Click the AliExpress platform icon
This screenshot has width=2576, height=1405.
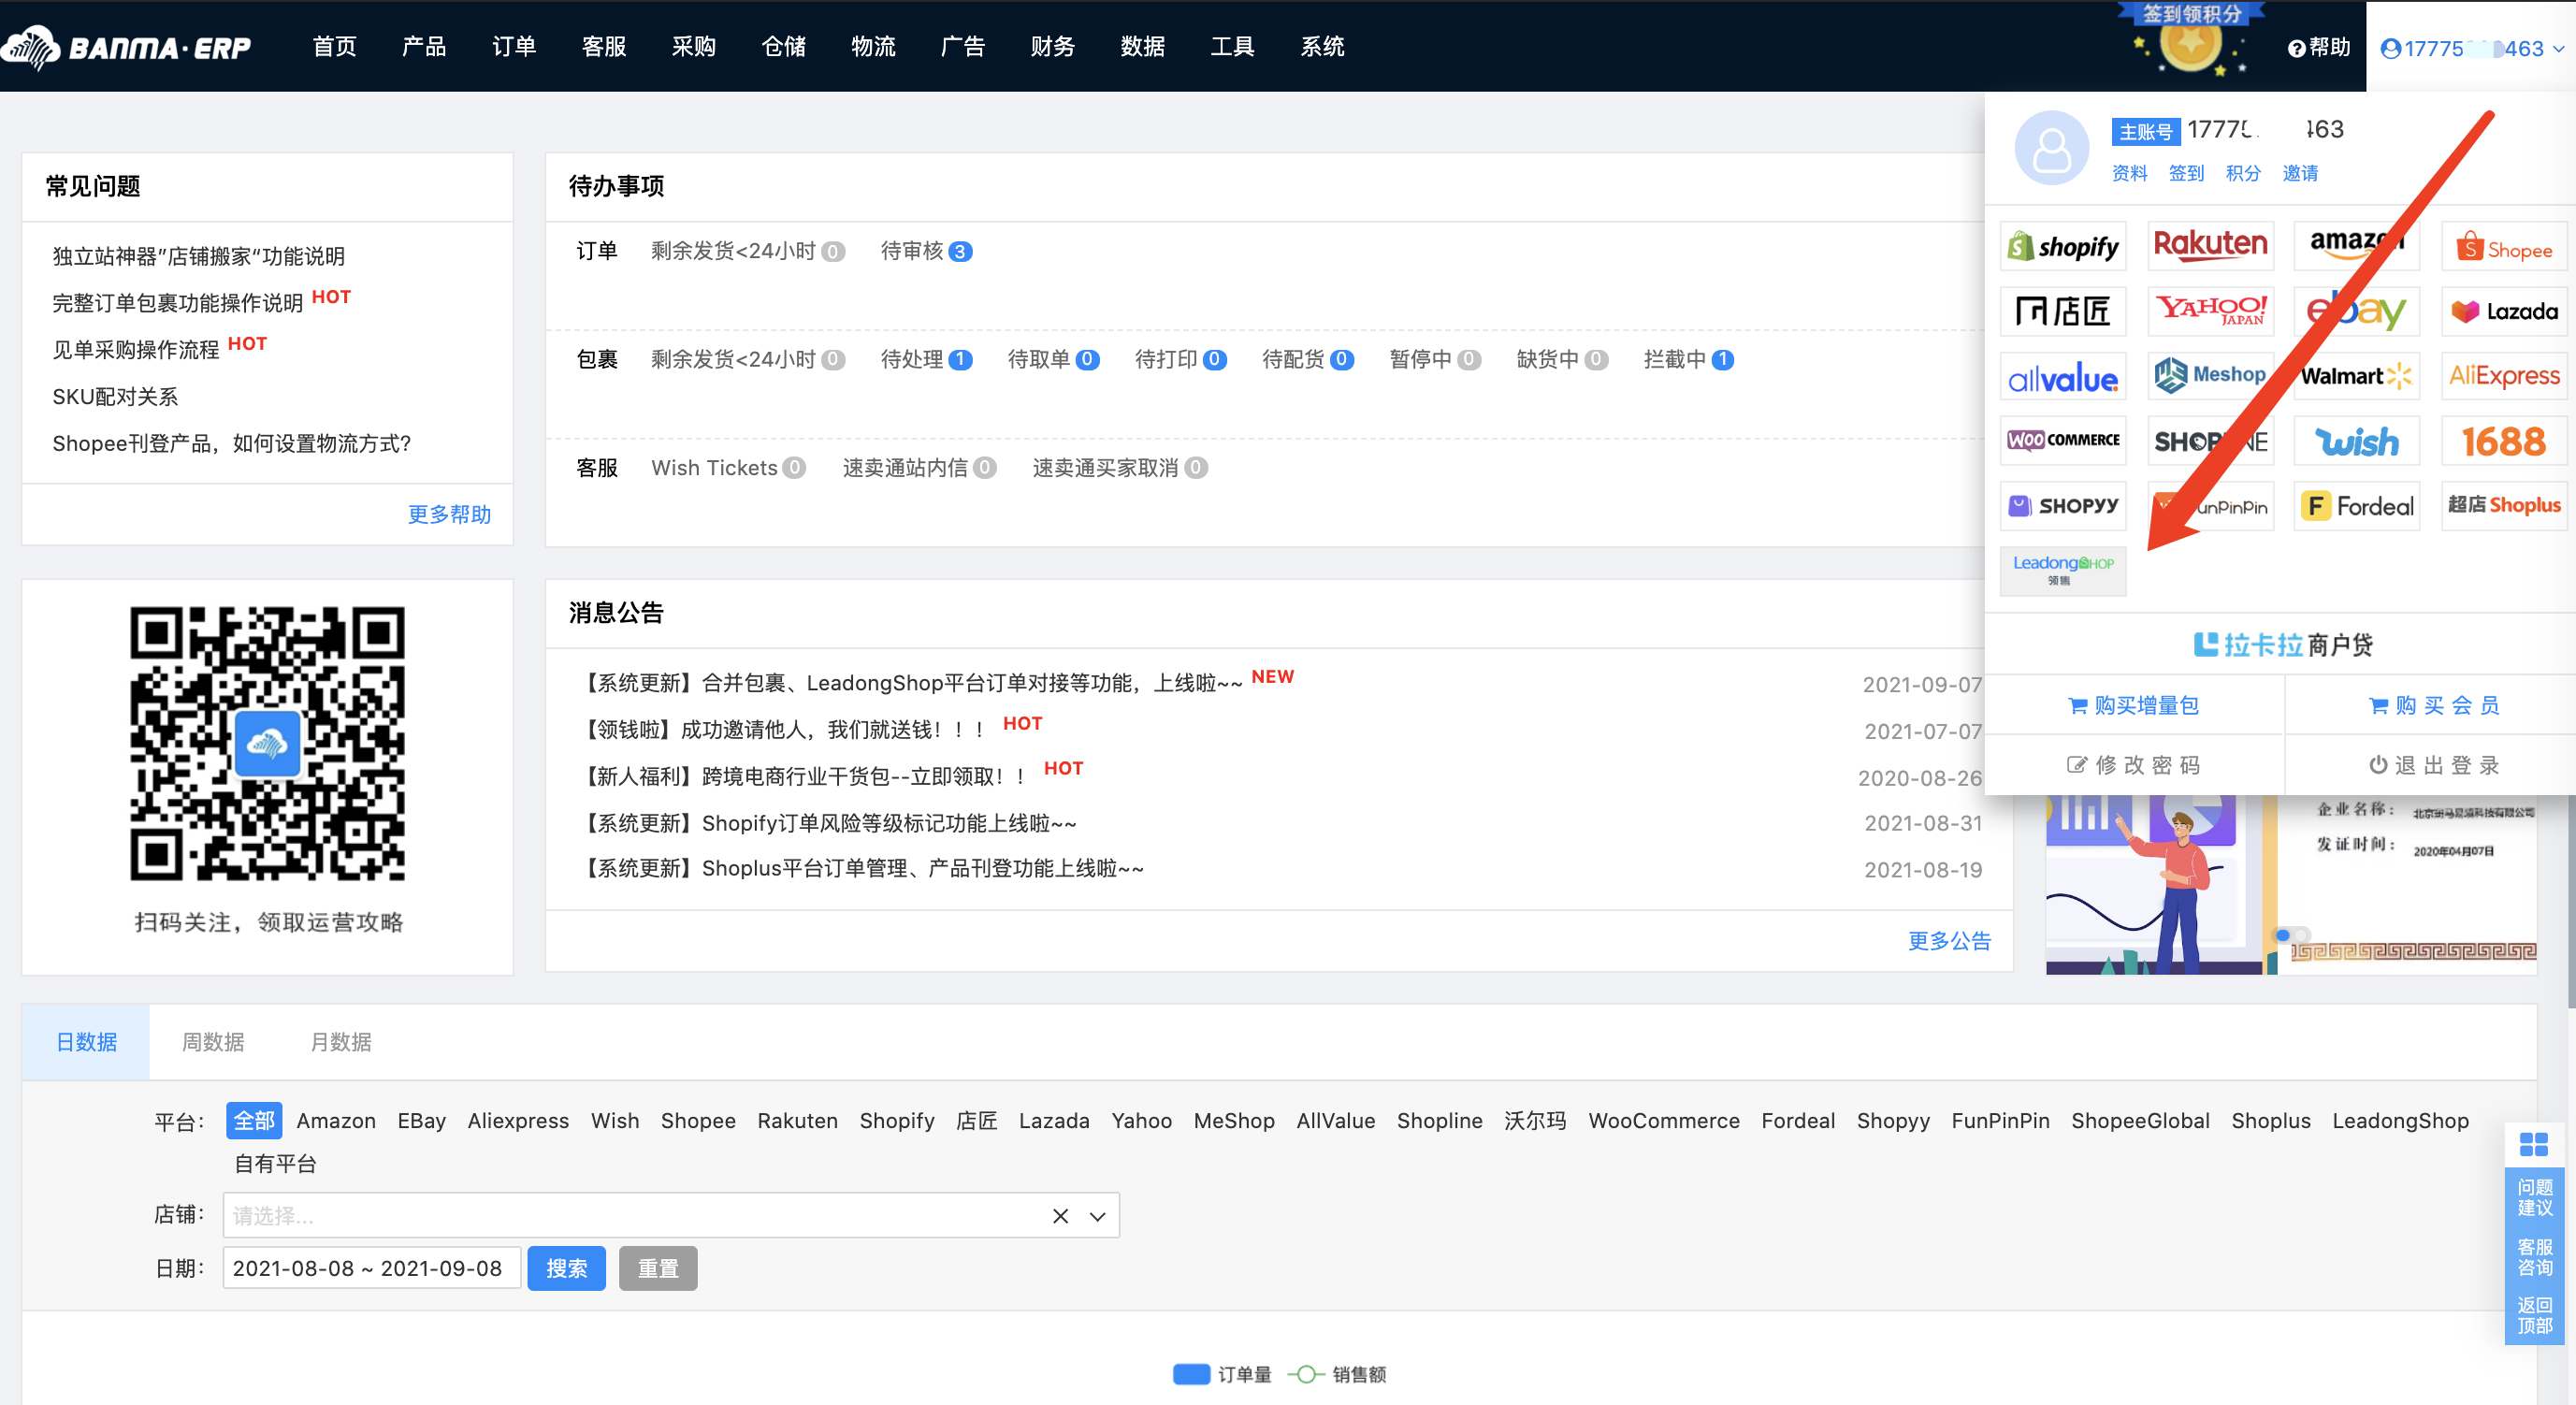coord(2503,376)
